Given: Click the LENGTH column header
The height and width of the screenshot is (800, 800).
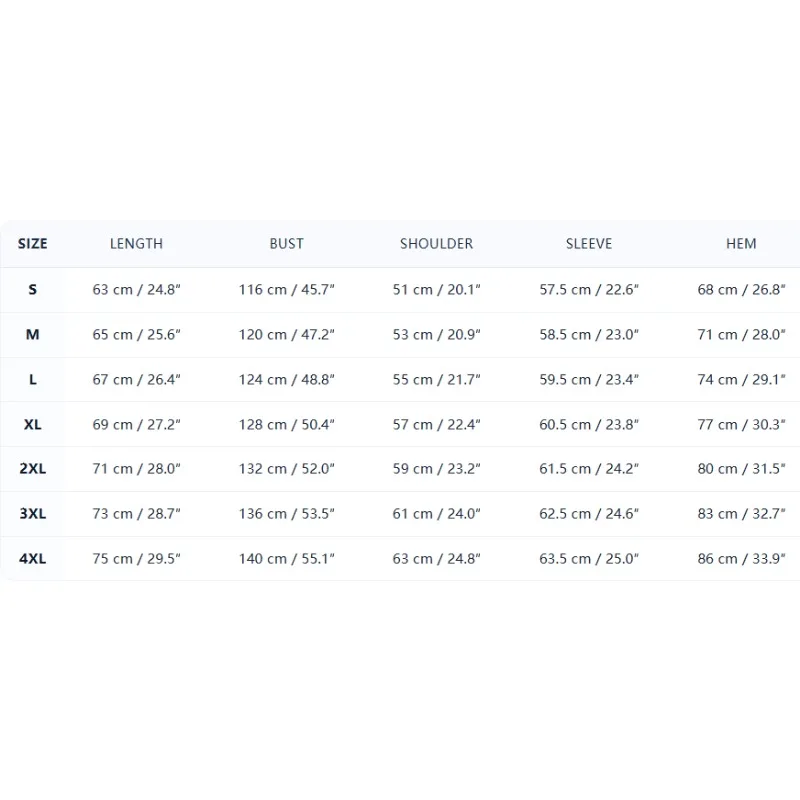Looking at the screenshot, I should click(x=136, y=244).
